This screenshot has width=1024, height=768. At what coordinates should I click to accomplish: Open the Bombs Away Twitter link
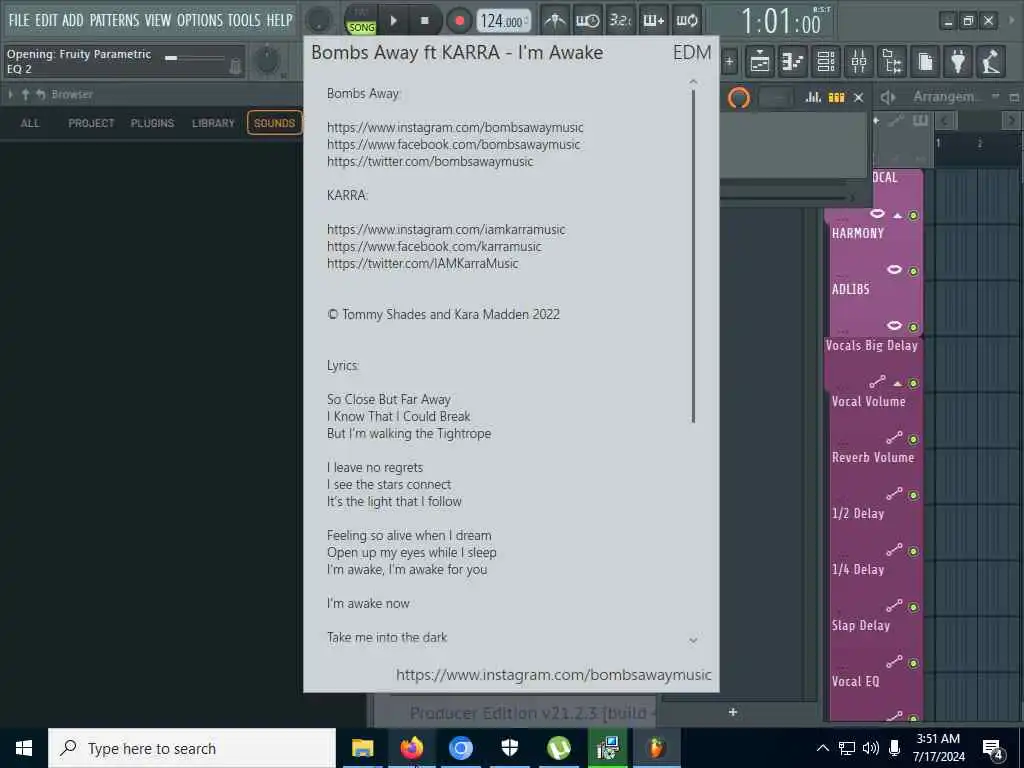(x=430, y=161)
